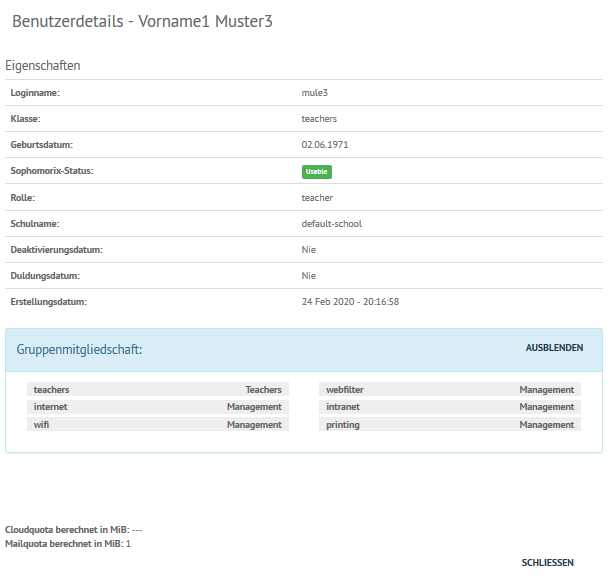The image size is (610, 581).
Task: Click the Klasse value teachers
Action: (x=319, y=119)
